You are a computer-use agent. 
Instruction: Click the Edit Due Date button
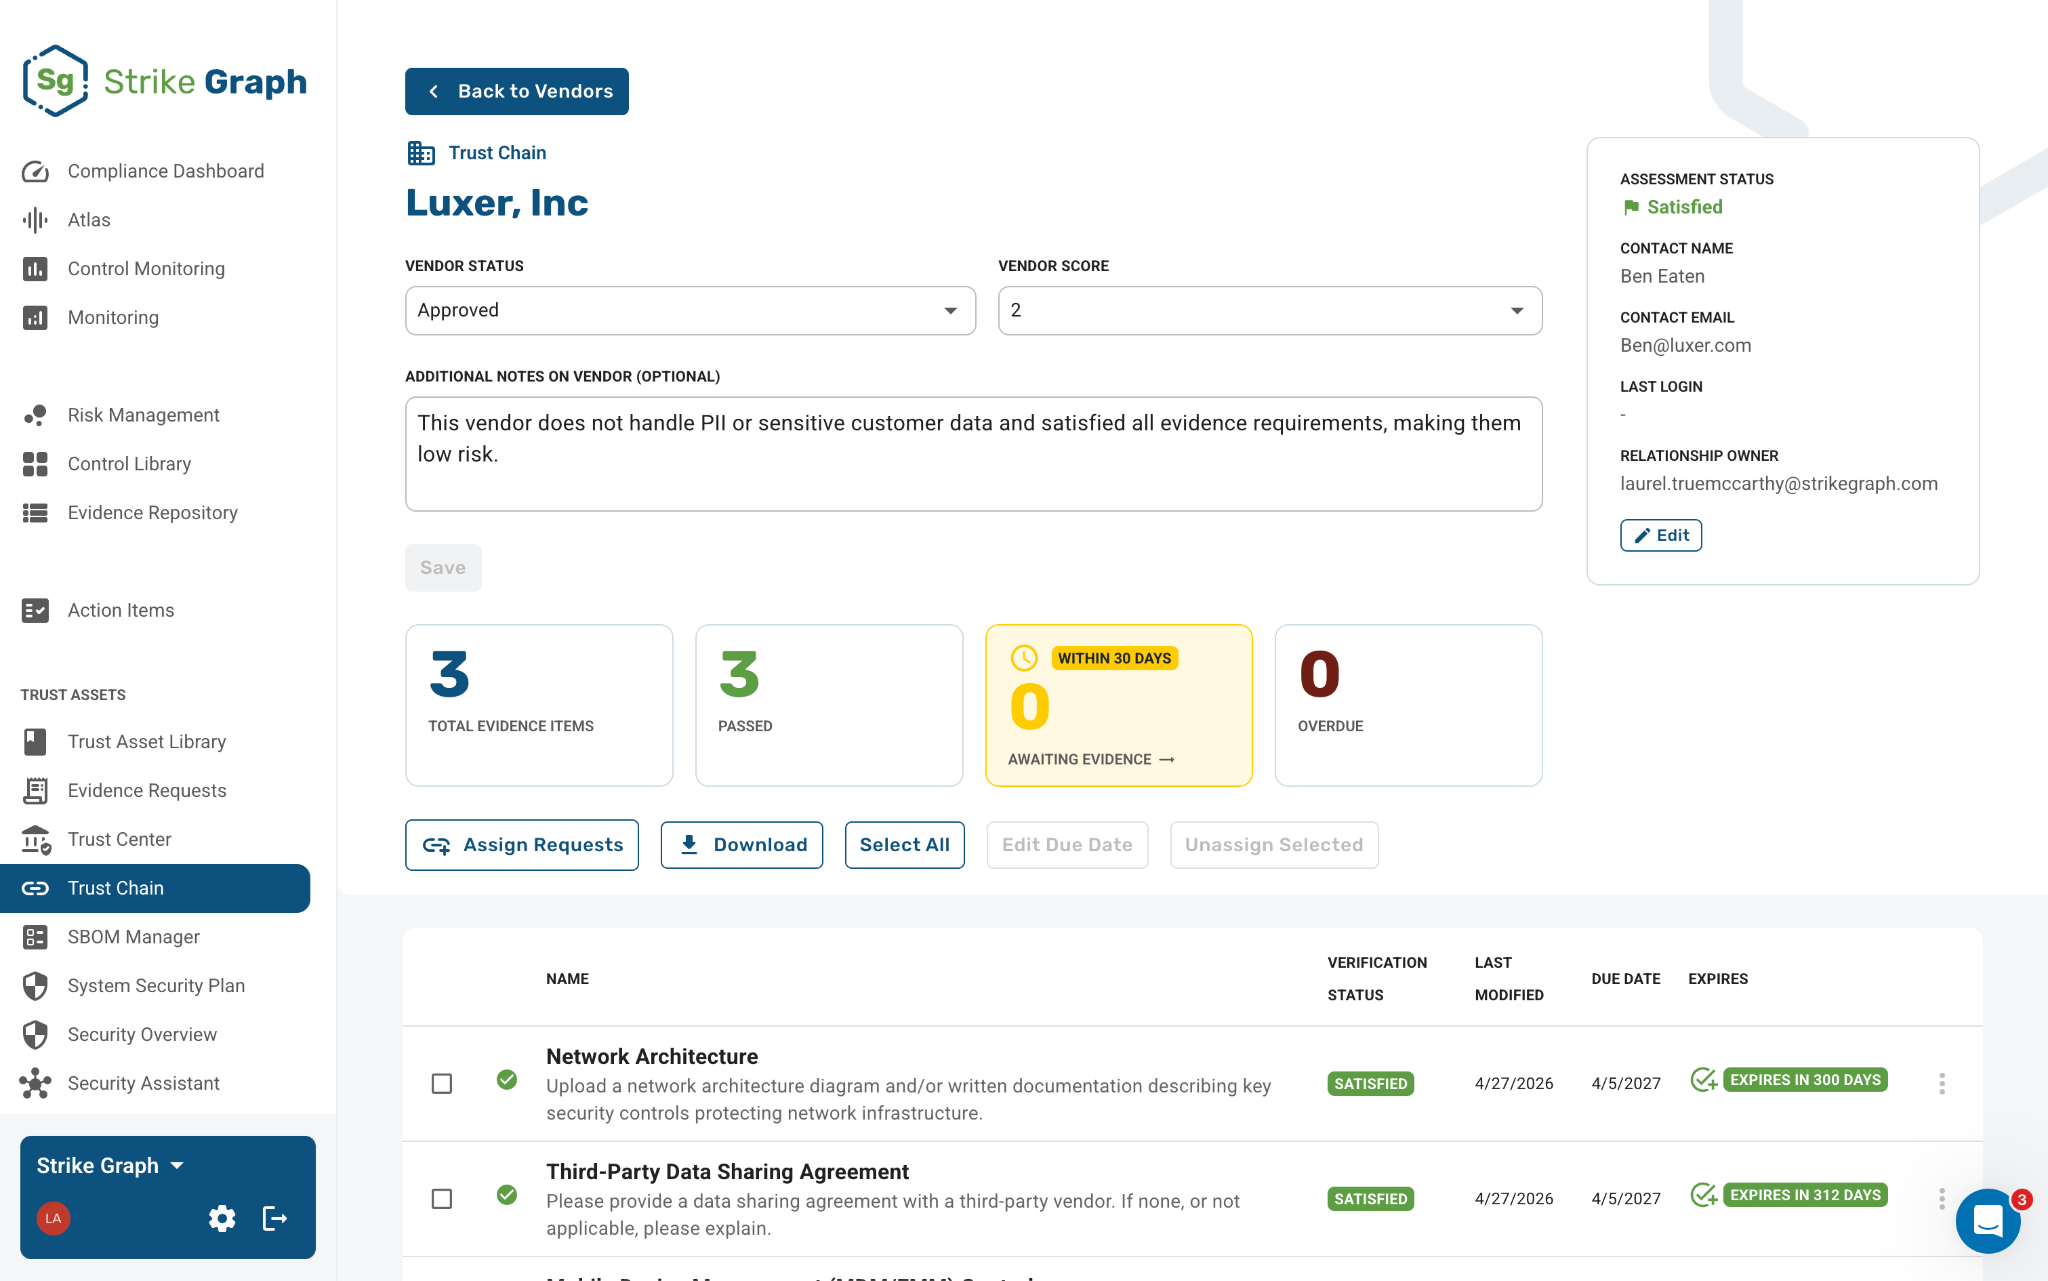(x=1067, y=846)
